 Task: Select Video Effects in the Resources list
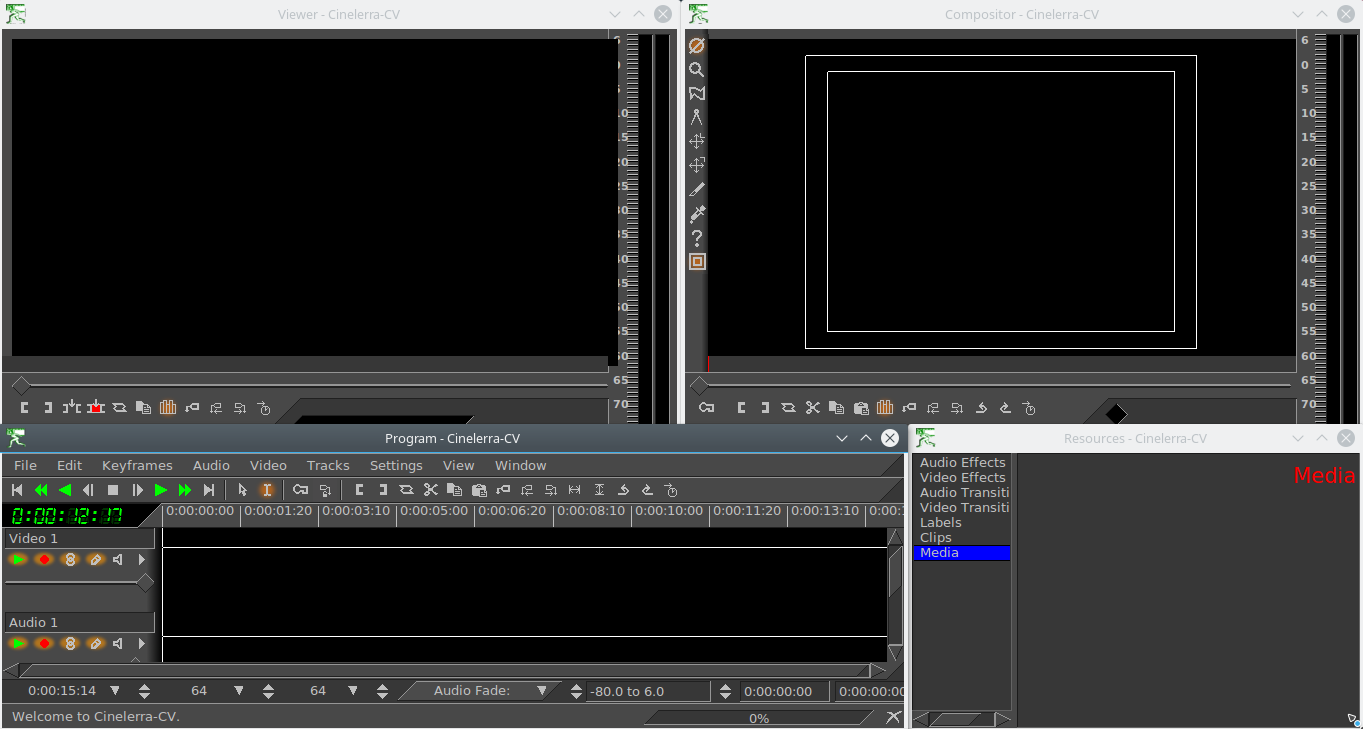click(962, 478)
